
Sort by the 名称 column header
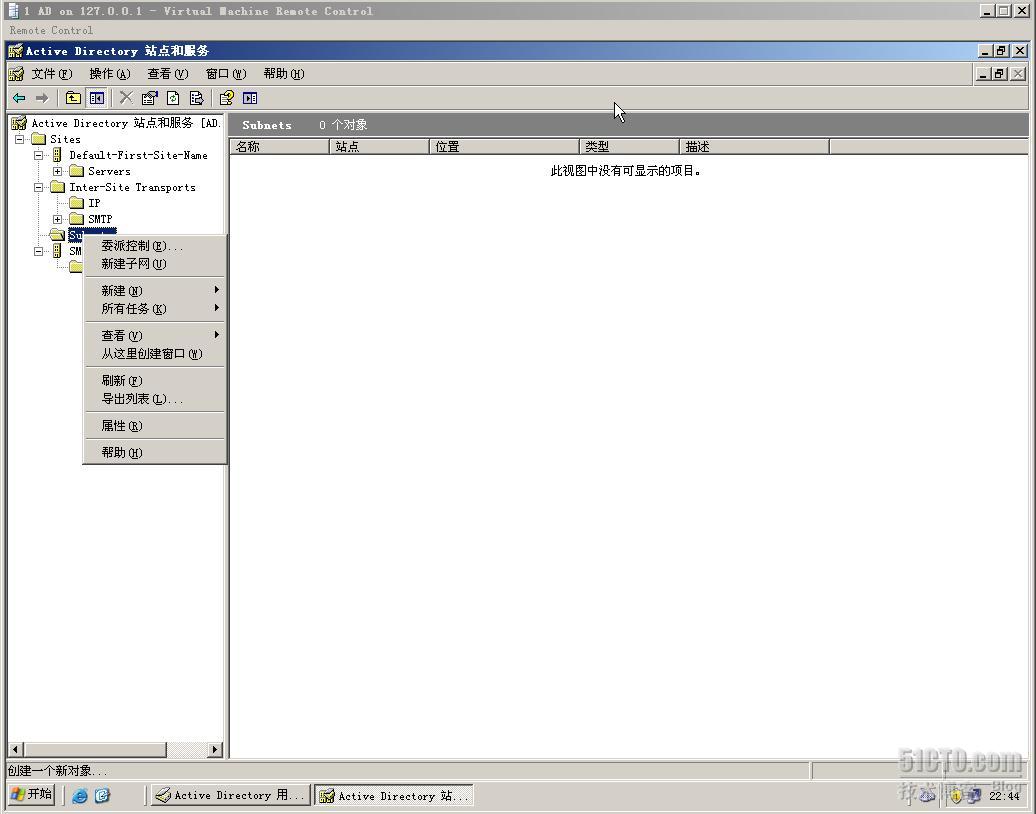coord(279,147)
